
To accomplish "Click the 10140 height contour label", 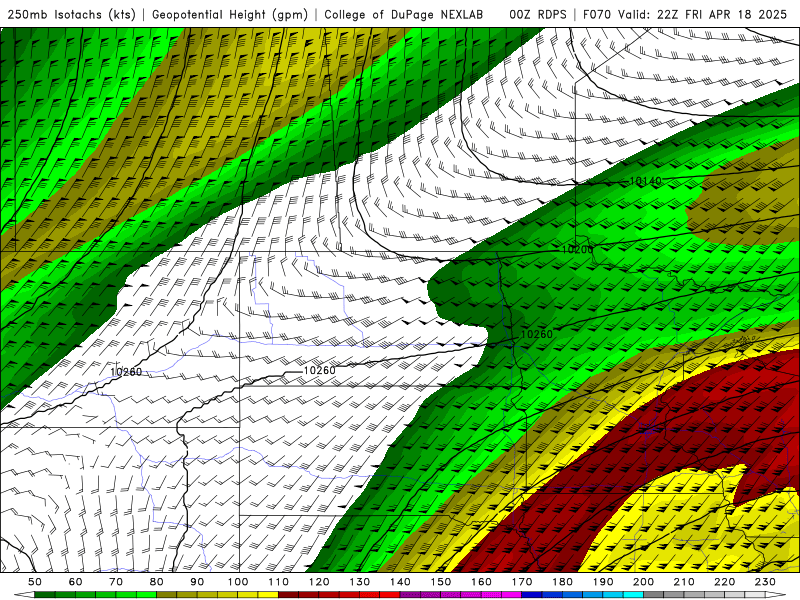I will 645,181.
